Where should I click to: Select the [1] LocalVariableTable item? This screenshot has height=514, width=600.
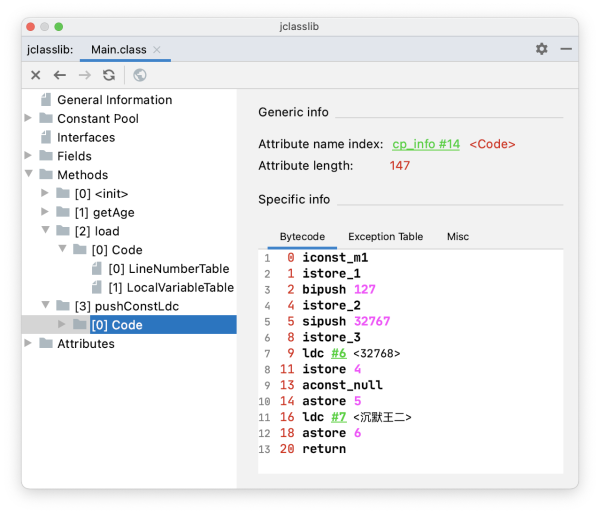tap(170, 287)
